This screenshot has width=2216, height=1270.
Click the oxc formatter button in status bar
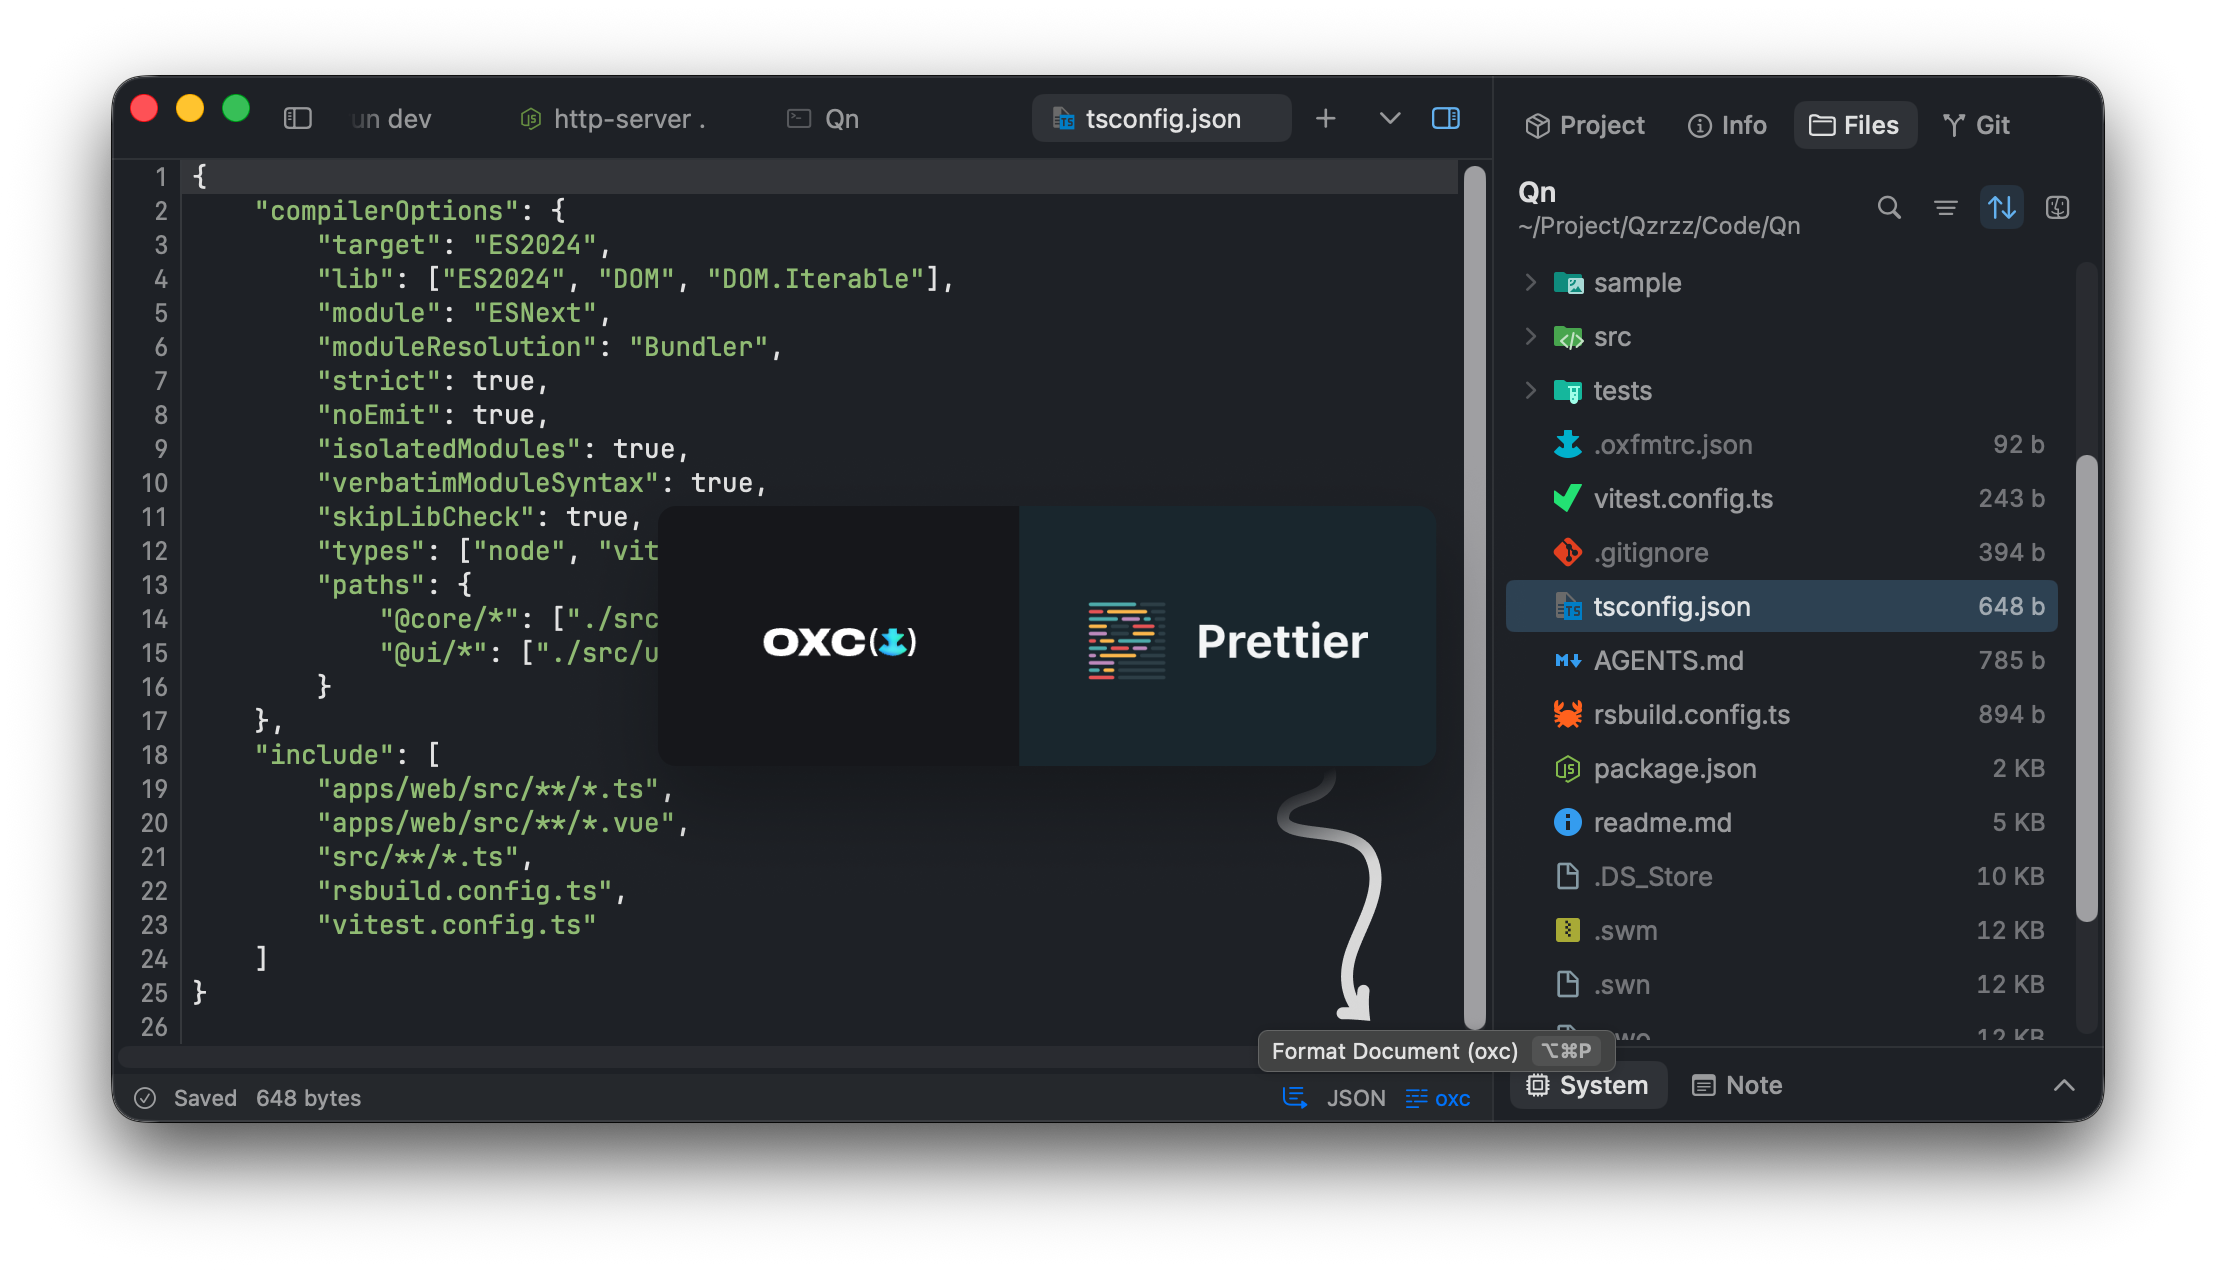click(x=1438, y=1098)
